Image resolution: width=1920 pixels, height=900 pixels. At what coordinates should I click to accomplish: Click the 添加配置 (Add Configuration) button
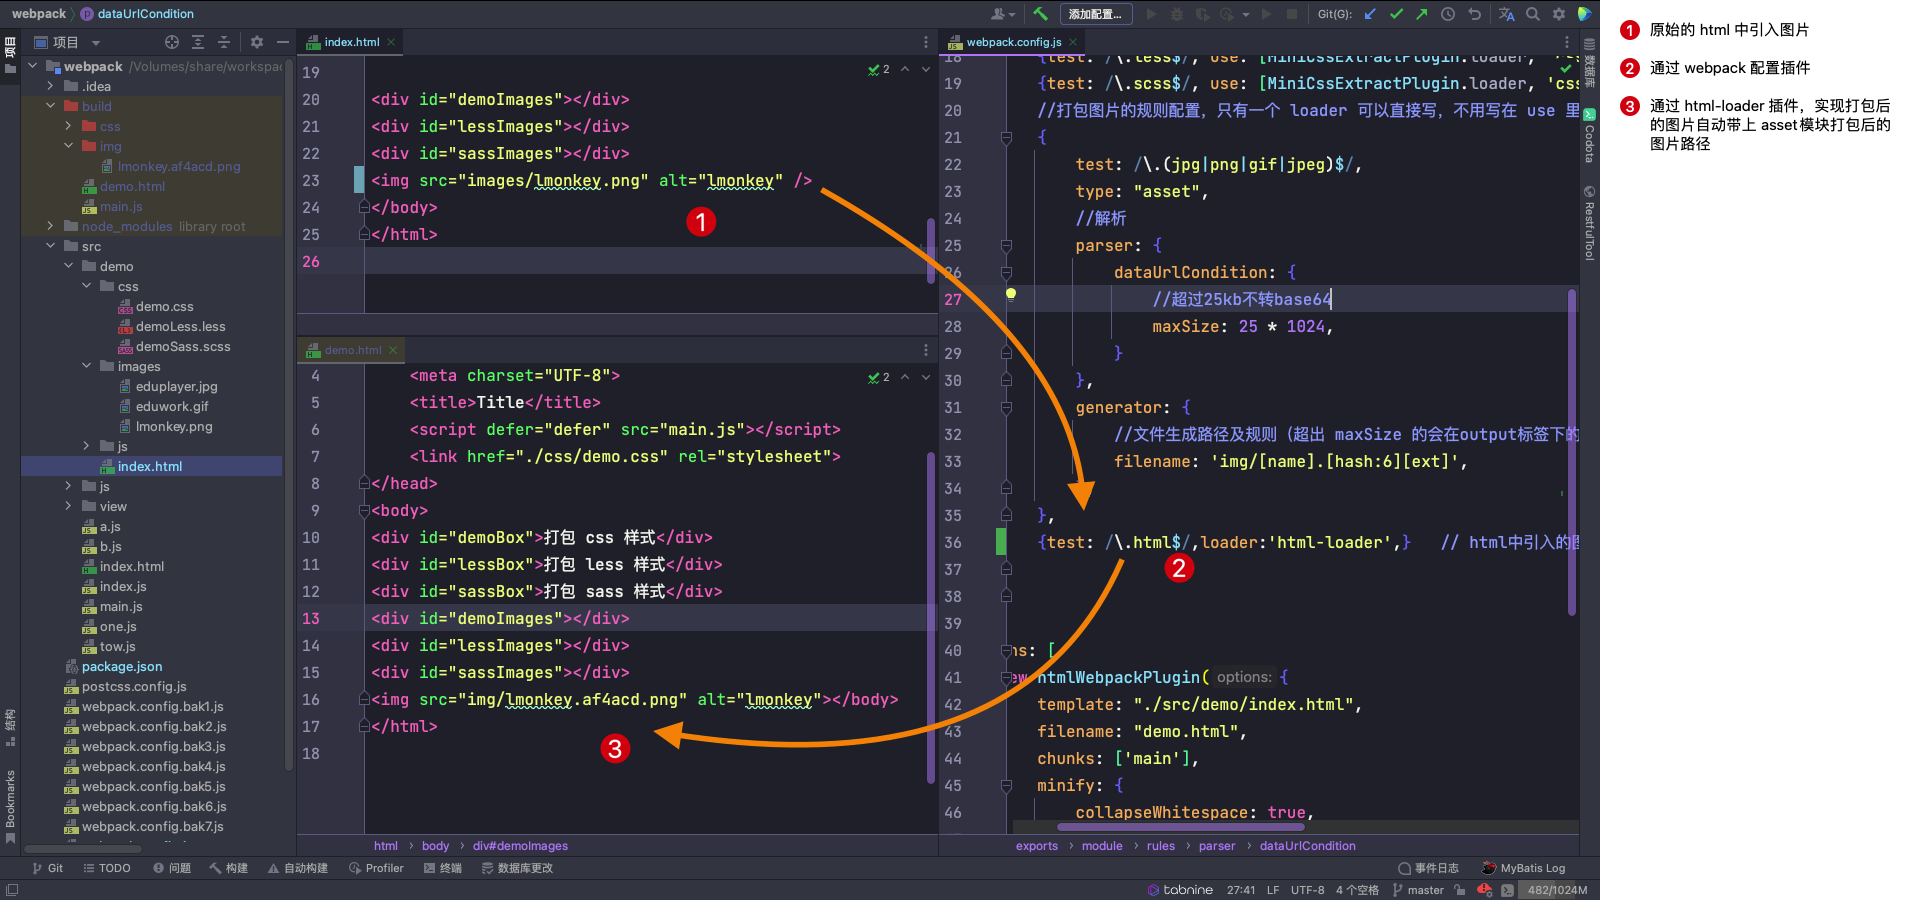coord(1095,14)
